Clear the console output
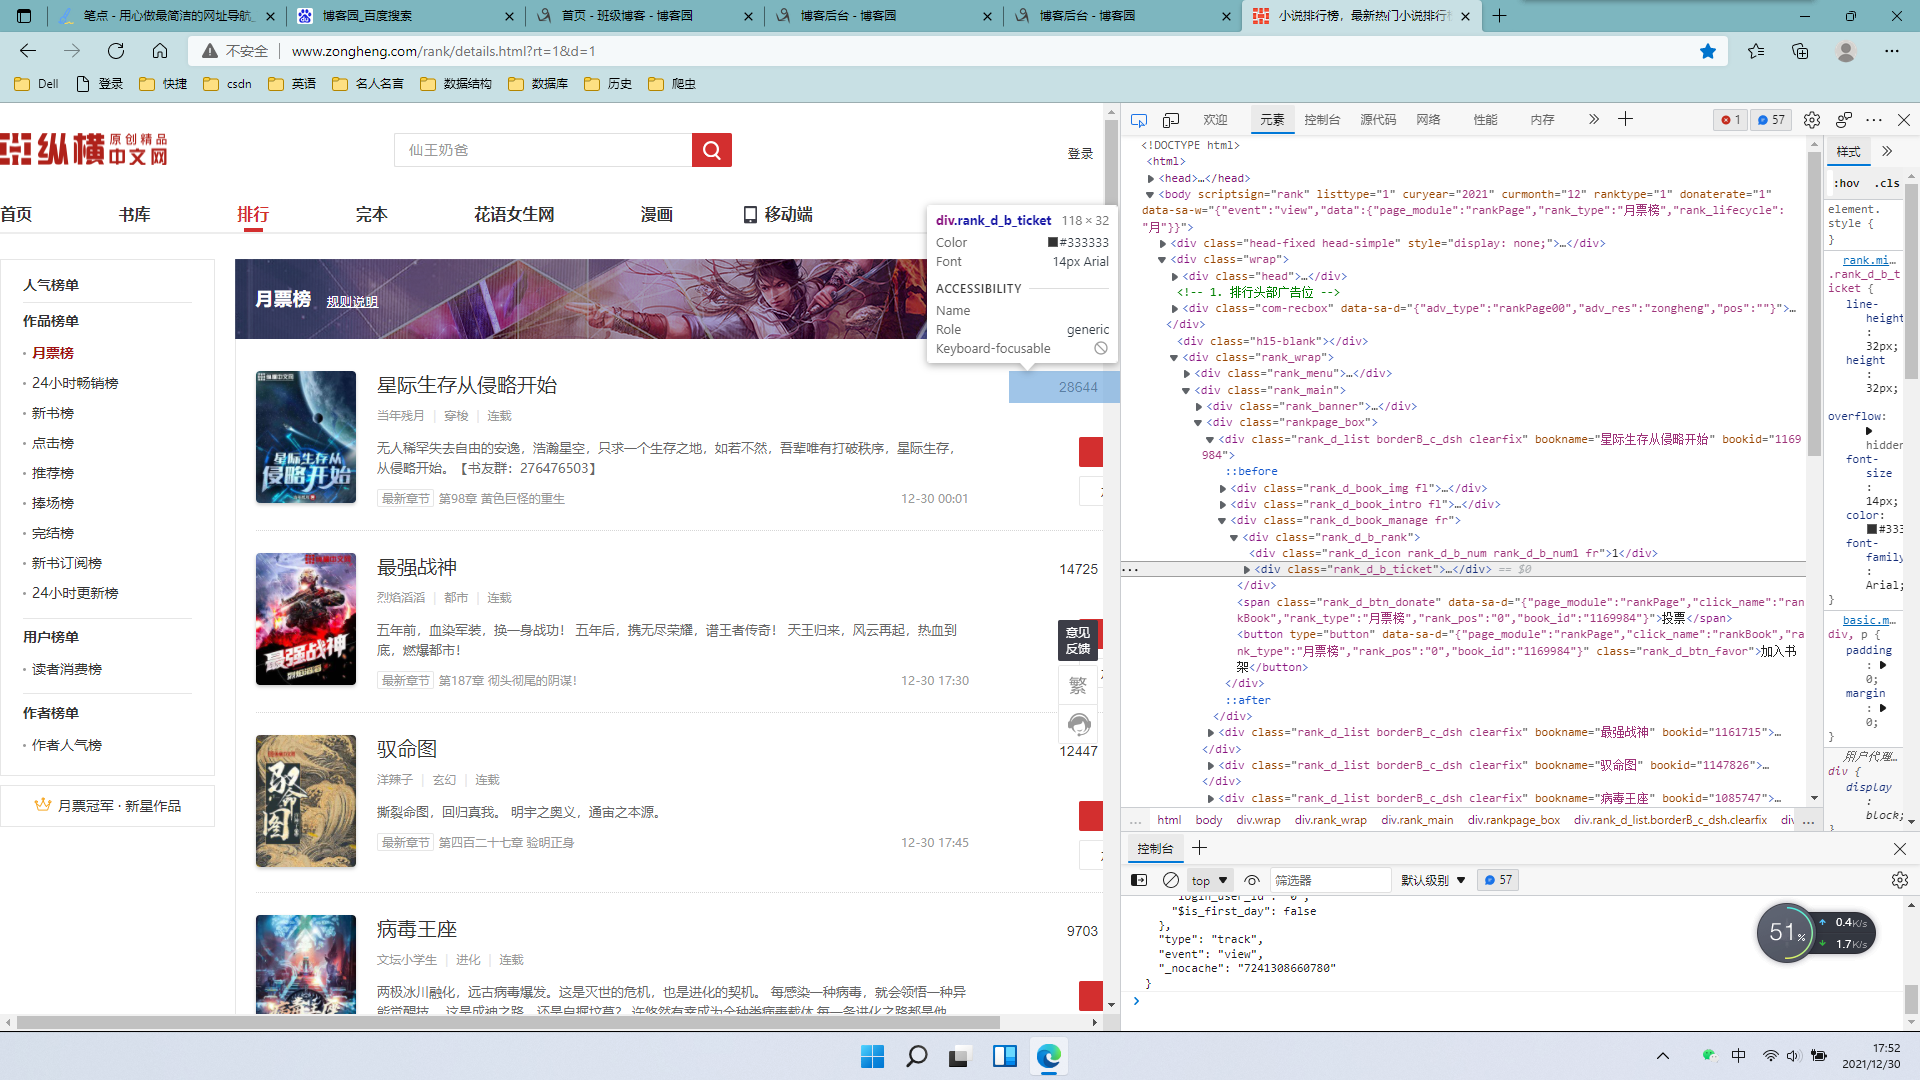This screenshot has width=1920, height=1080. coord(1171,880)
